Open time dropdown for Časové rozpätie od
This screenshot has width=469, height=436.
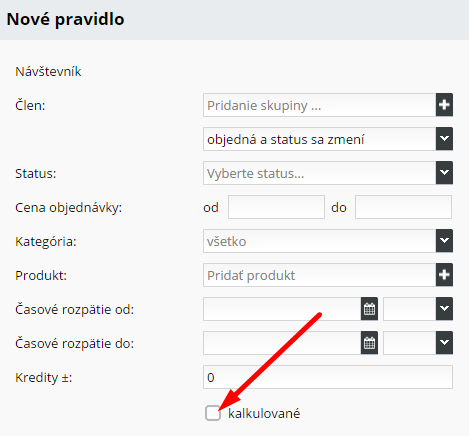coord(444,309)
